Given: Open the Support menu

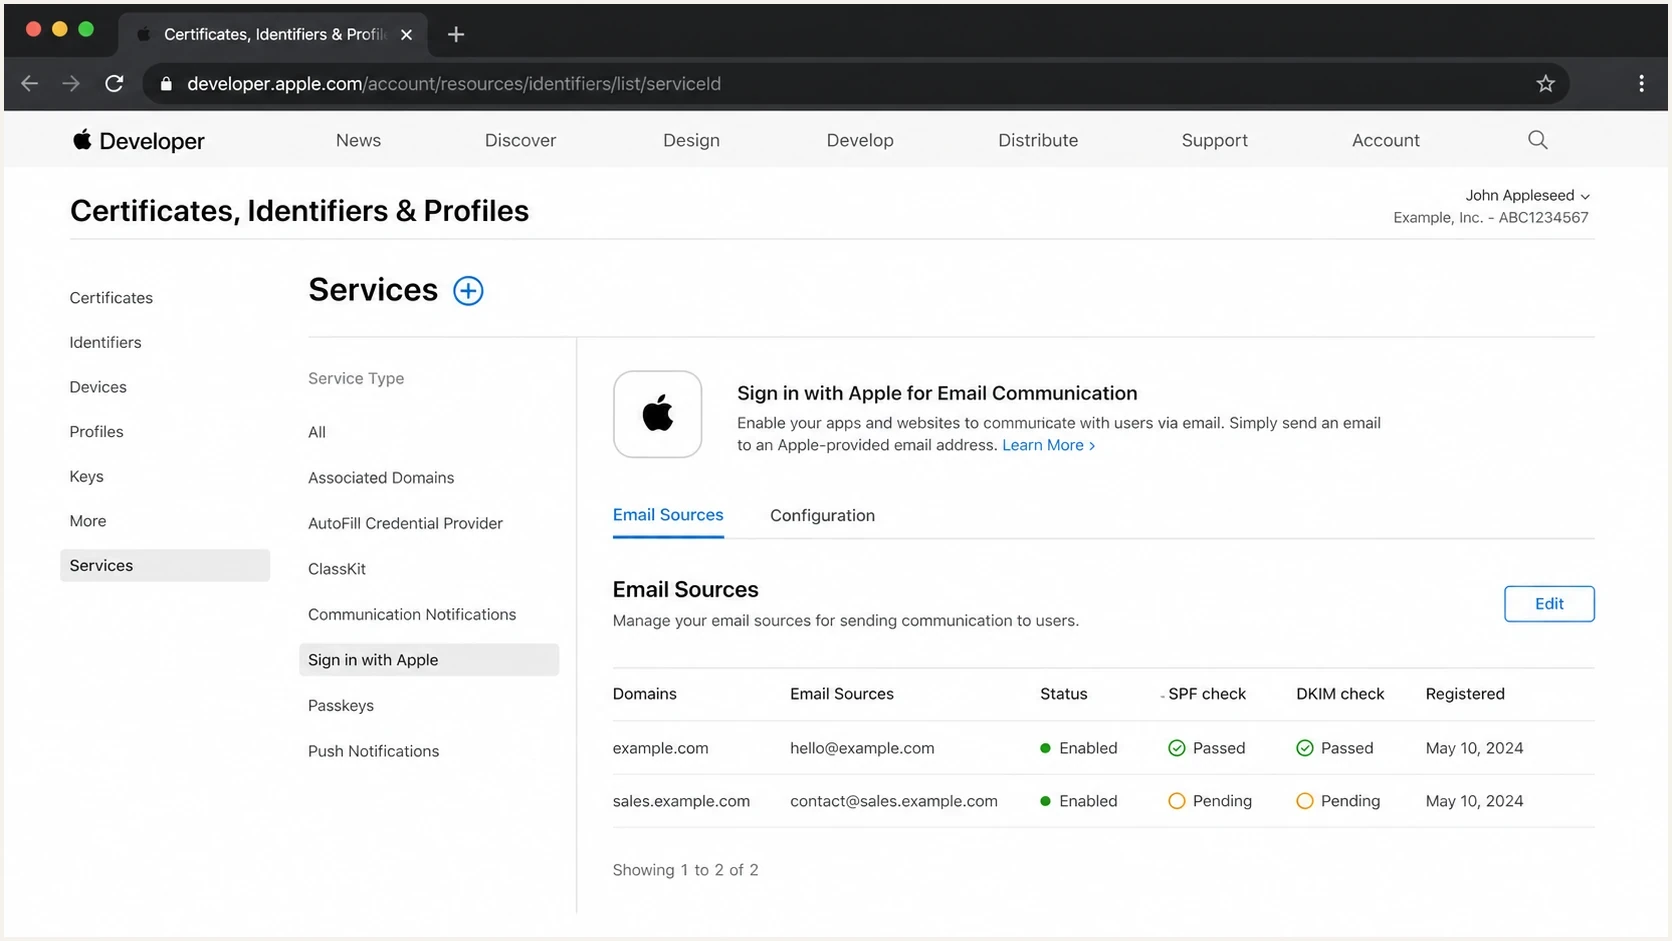Looking at the screenshot, I should pos(1214,141).
